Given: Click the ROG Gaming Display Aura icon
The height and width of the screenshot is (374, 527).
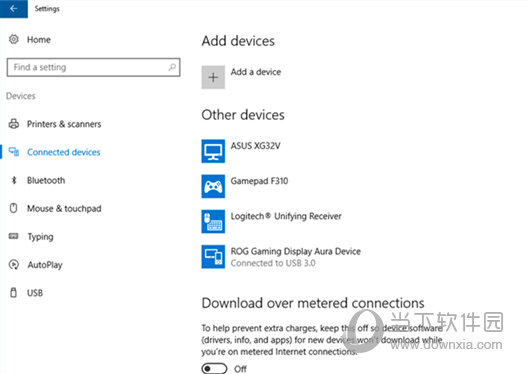Looking at the screenshot, I should coord(213,257).
